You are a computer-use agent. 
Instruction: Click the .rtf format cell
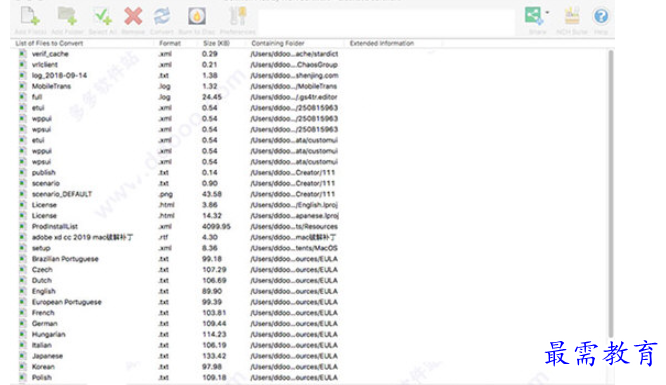coord(164,237)
